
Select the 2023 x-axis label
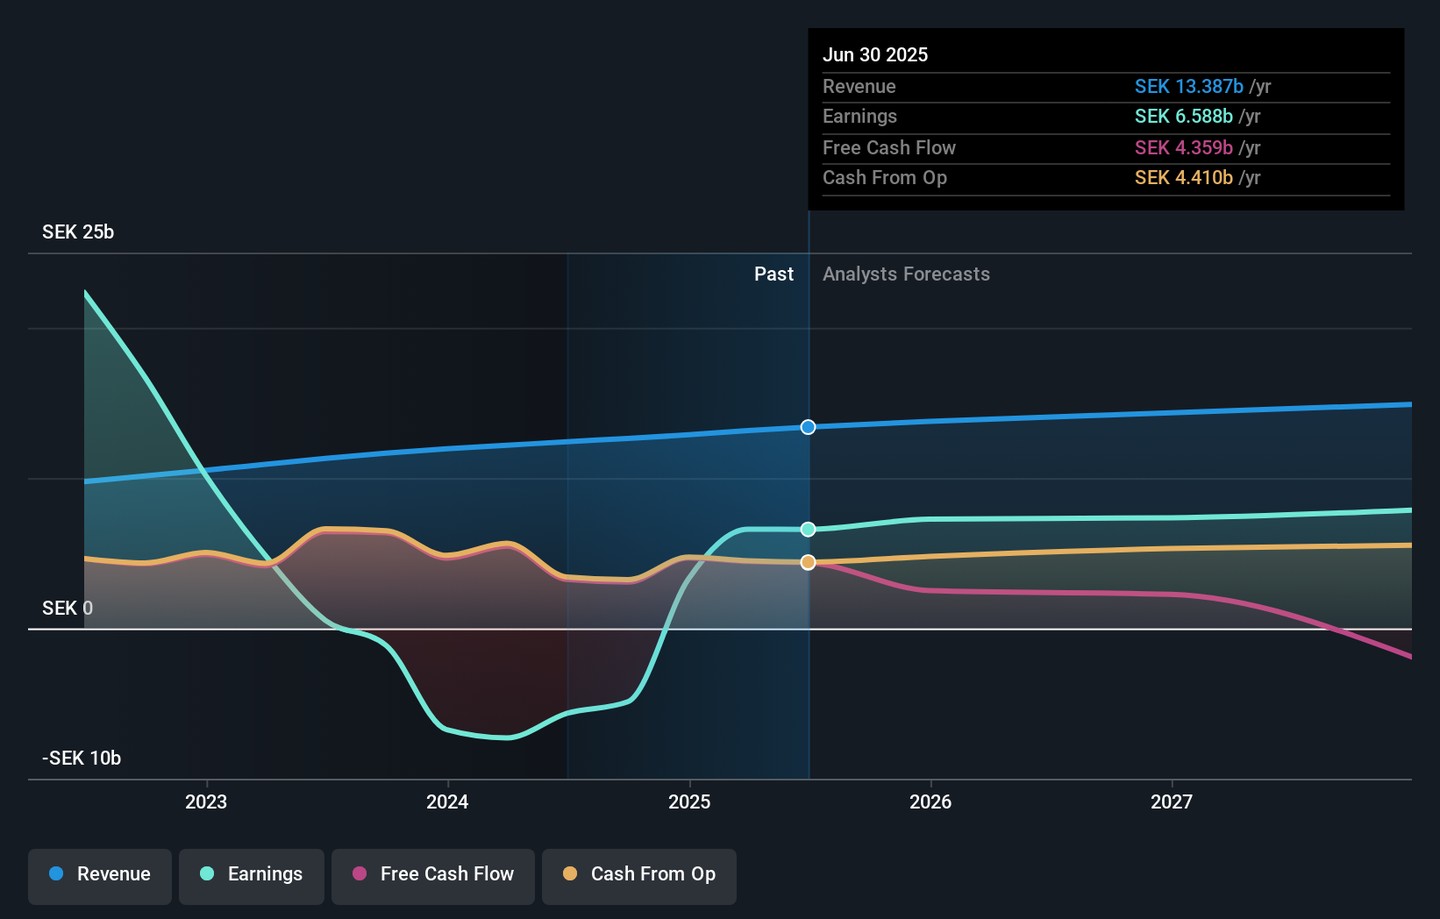pos(206,802)
